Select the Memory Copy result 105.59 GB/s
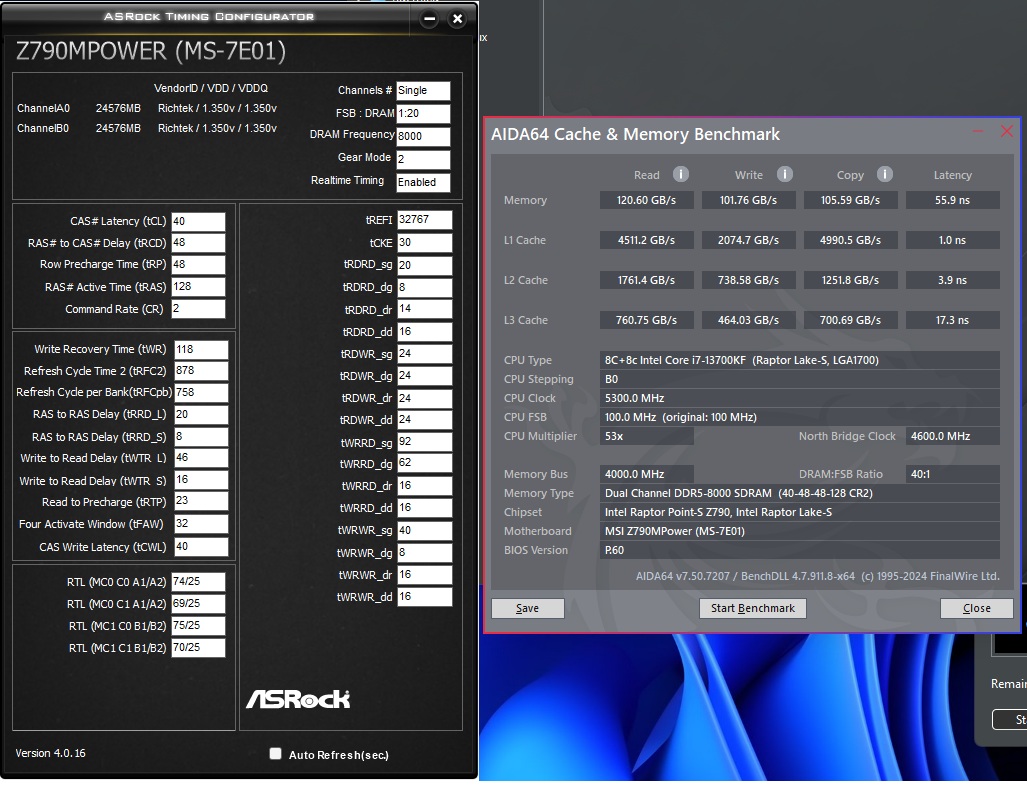The width and height of the screenshot is (1027, 790). click(x=851, y=200)
